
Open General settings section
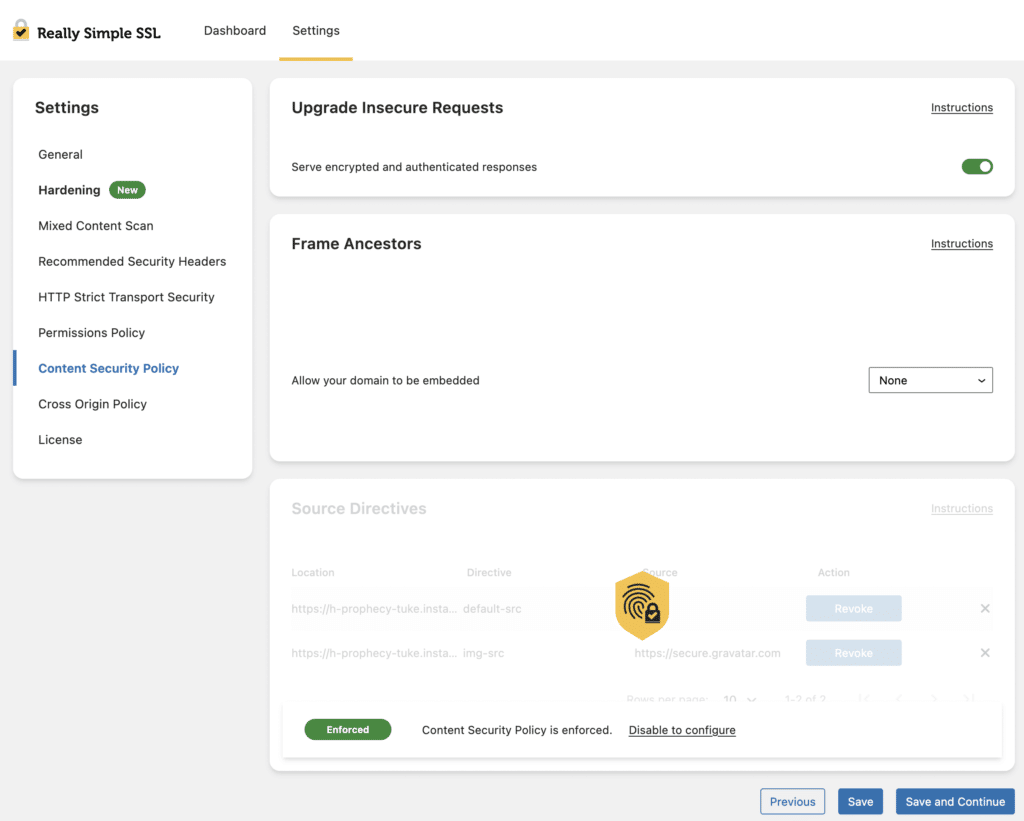(x=60, y=155)
